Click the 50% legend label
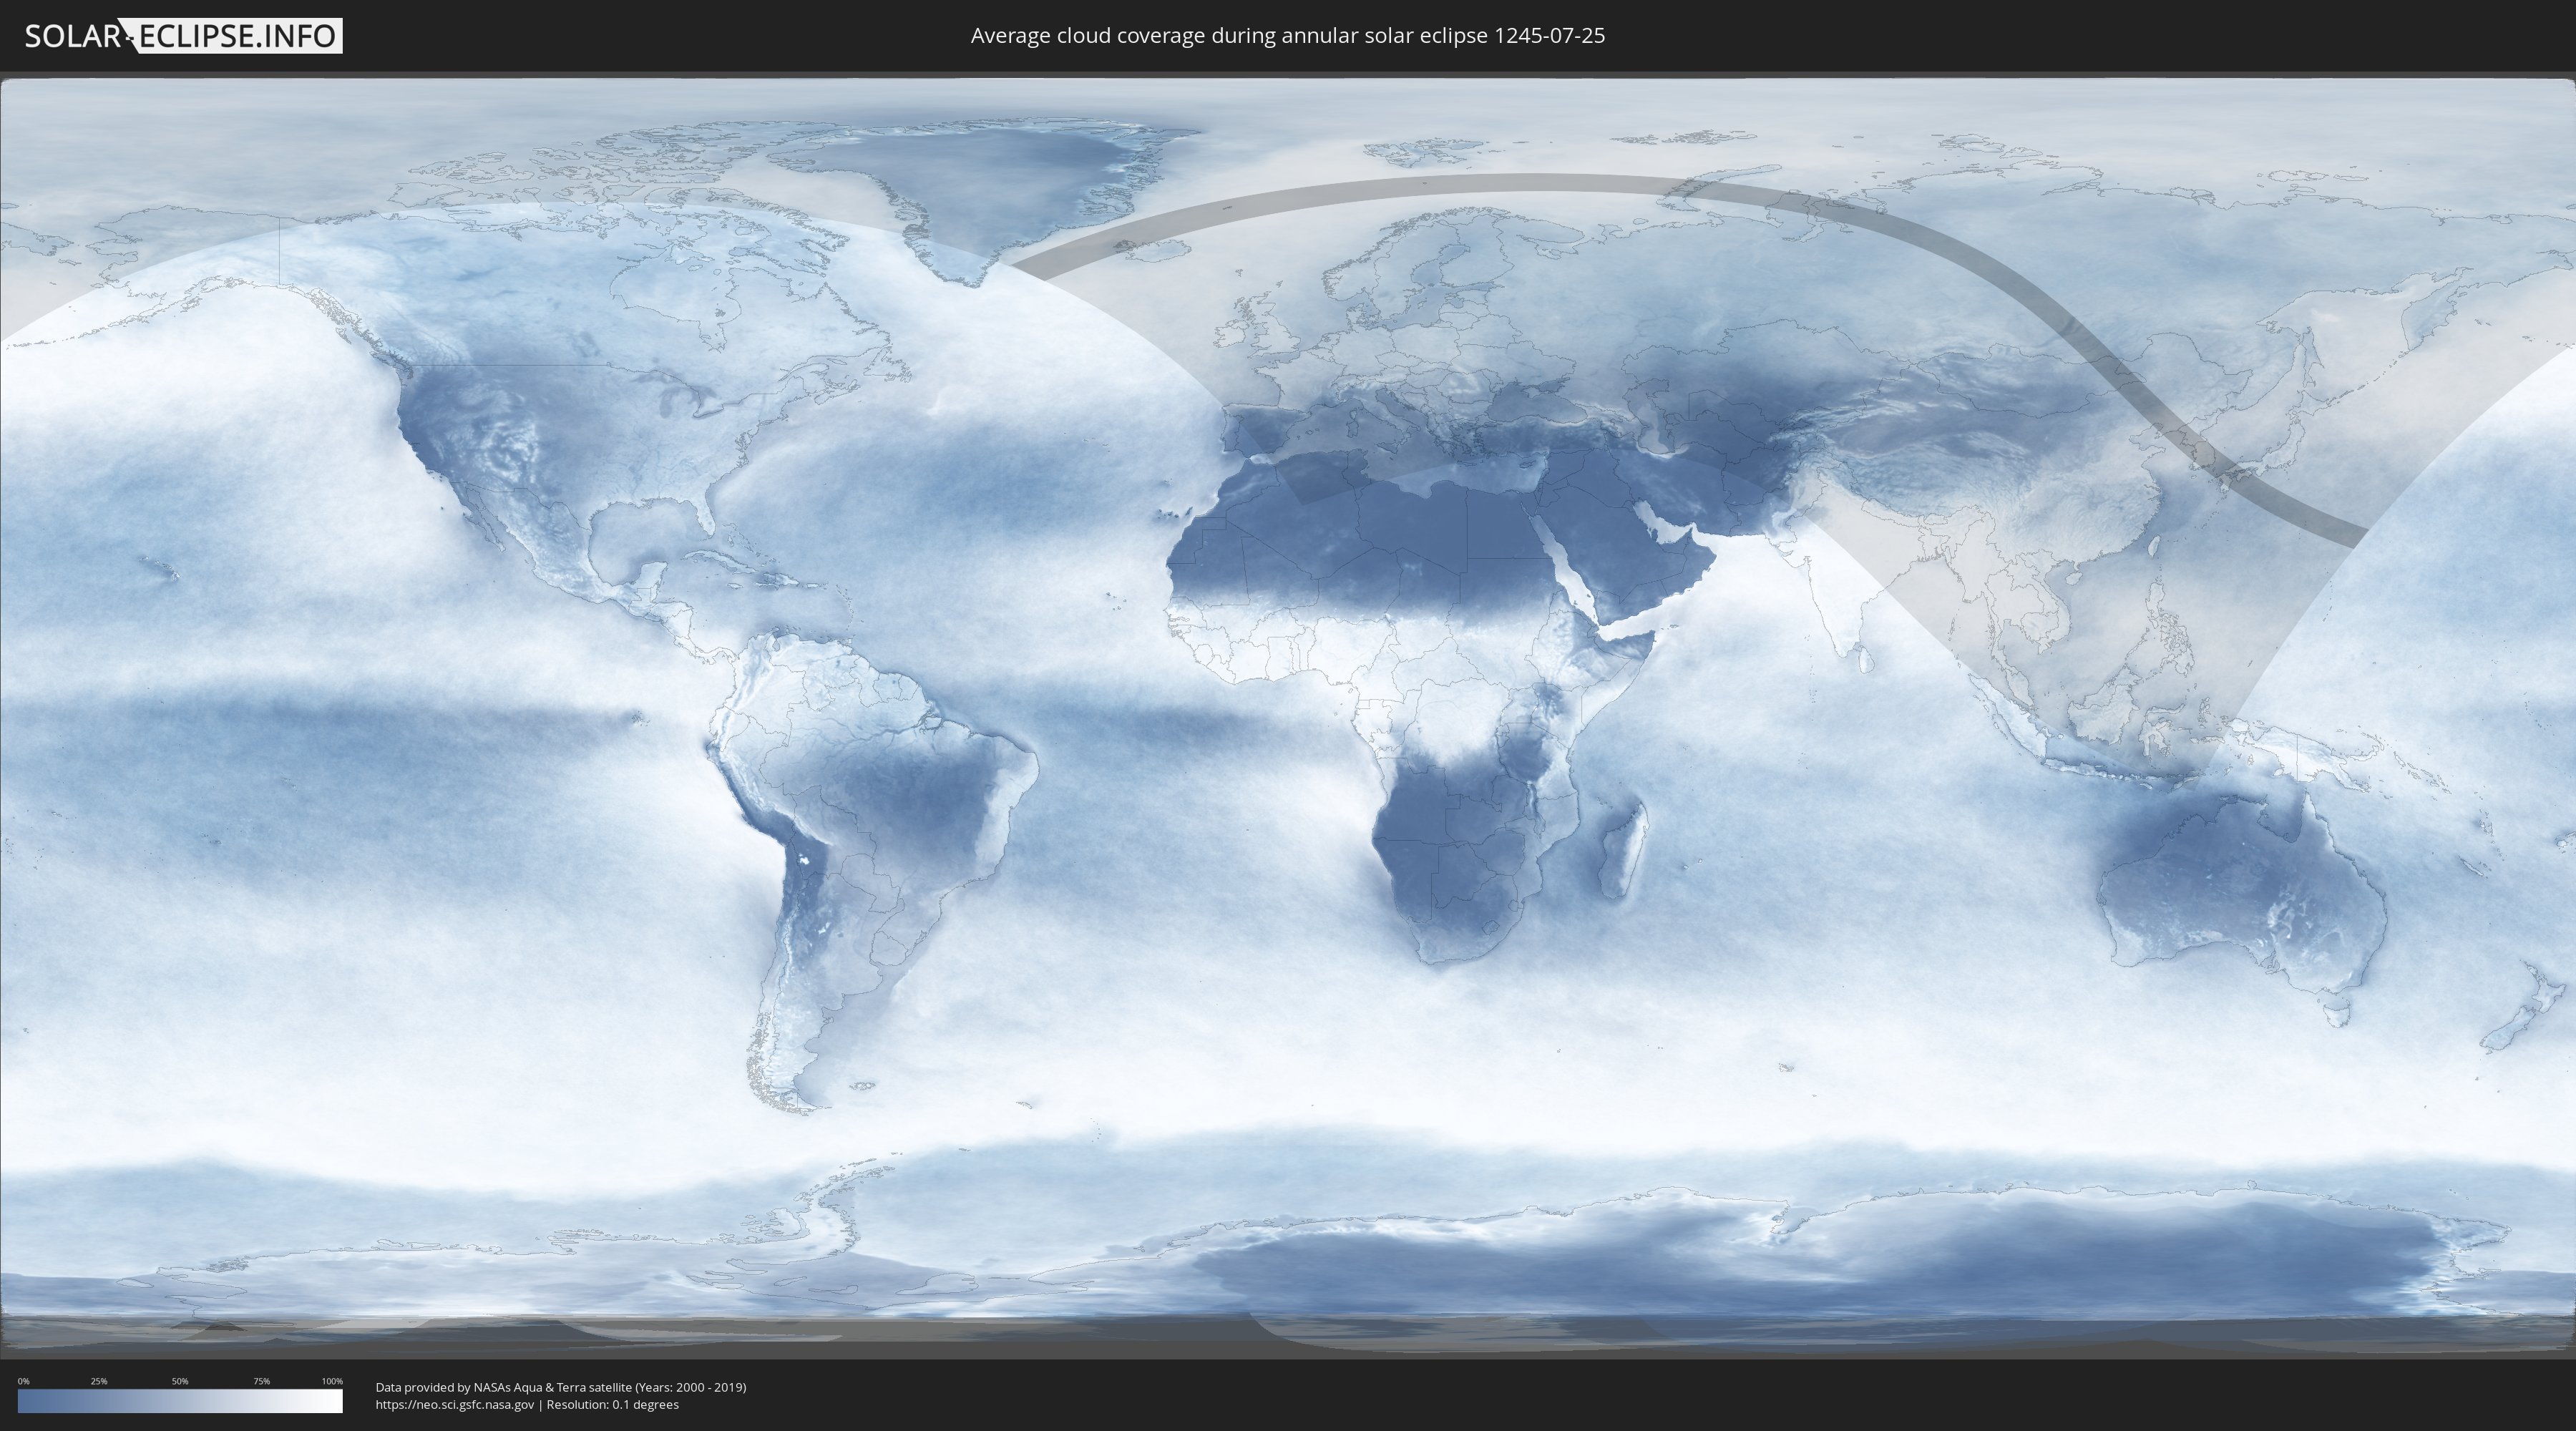This screenshot has height=1431, width=2576. [x=180, y=1381]
